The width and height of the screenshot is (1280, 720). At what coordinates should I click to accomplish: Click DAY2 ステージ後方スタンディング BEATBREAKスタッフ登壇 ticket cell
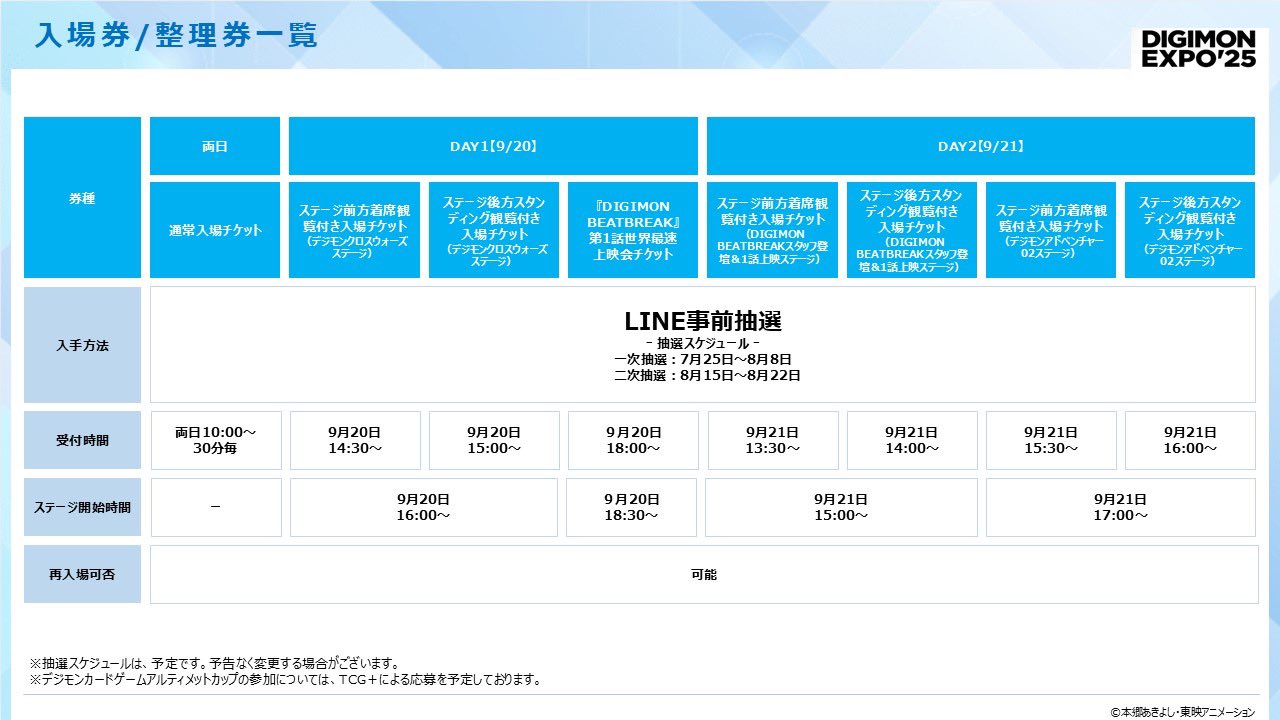pos(912,230)
